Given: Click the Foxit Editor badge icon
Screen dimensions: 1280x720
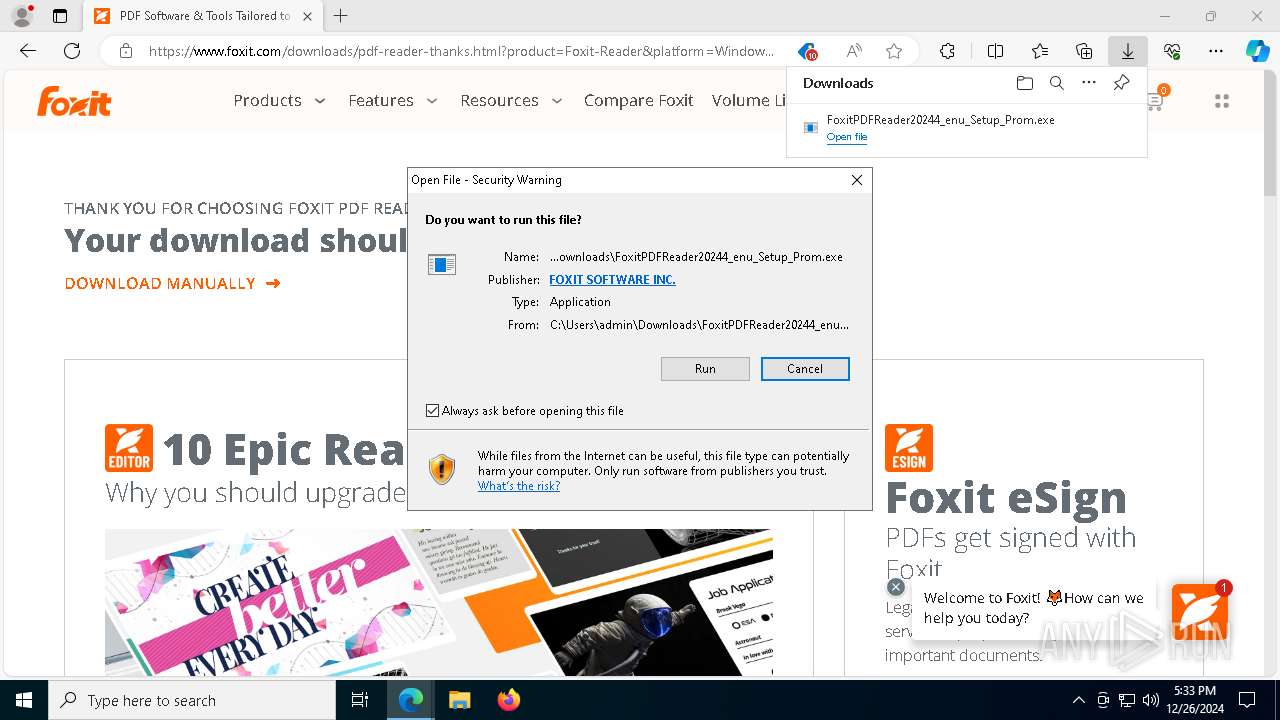Looking at the screenshot, I should [129, 448].
